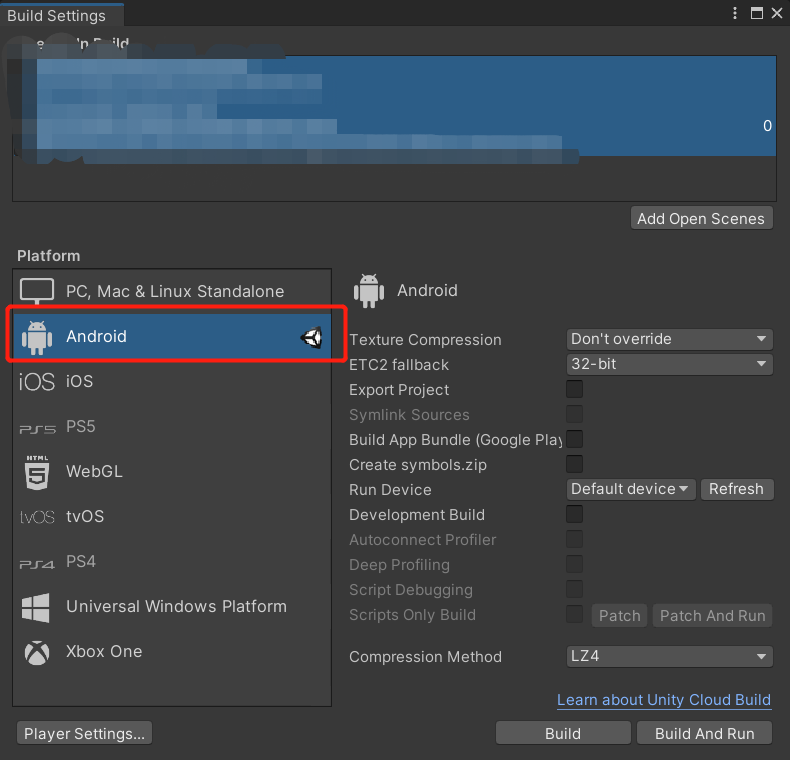Image resolution: width=790 pixels, height=760 pixels.
Task: Click the Build And Run button
Action: click(x=704, y=733)
